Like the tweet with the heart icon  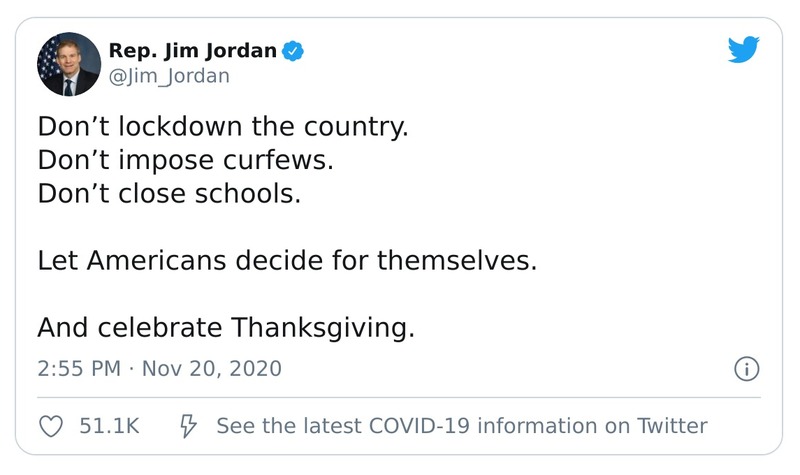pos(51,426)
